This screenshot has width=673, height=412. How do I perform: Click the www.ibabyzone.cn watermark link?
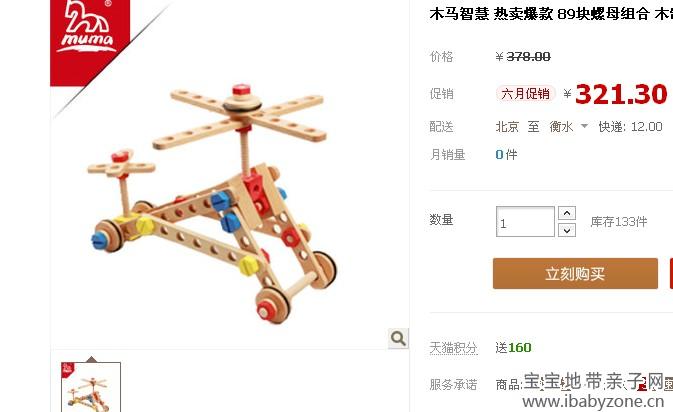(x=593, y=402)
